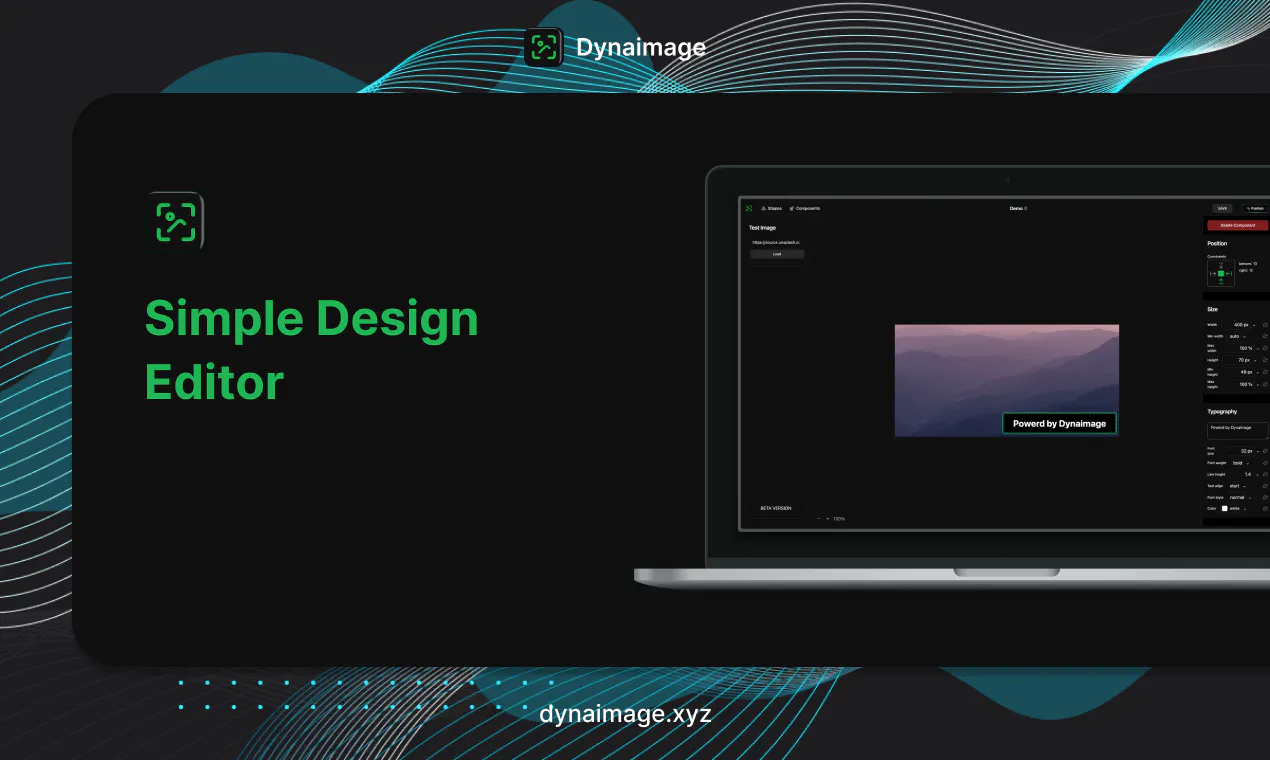Select the Powerd by Dynaimage text component
This screenshot has width=1270, height=760.
pyautogui.click(x=1059, y=423)
